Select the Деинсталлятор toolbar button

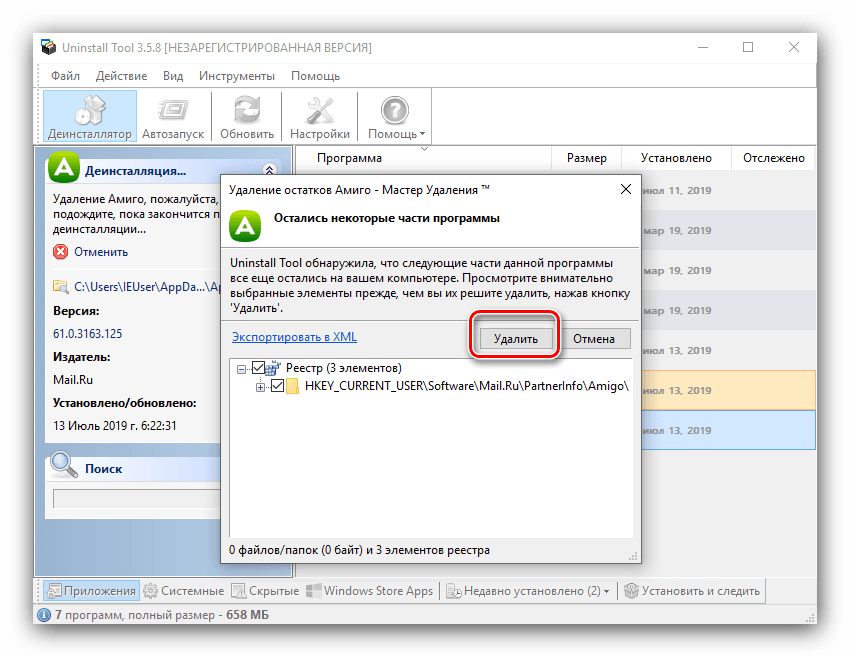[x=90, y=117]
